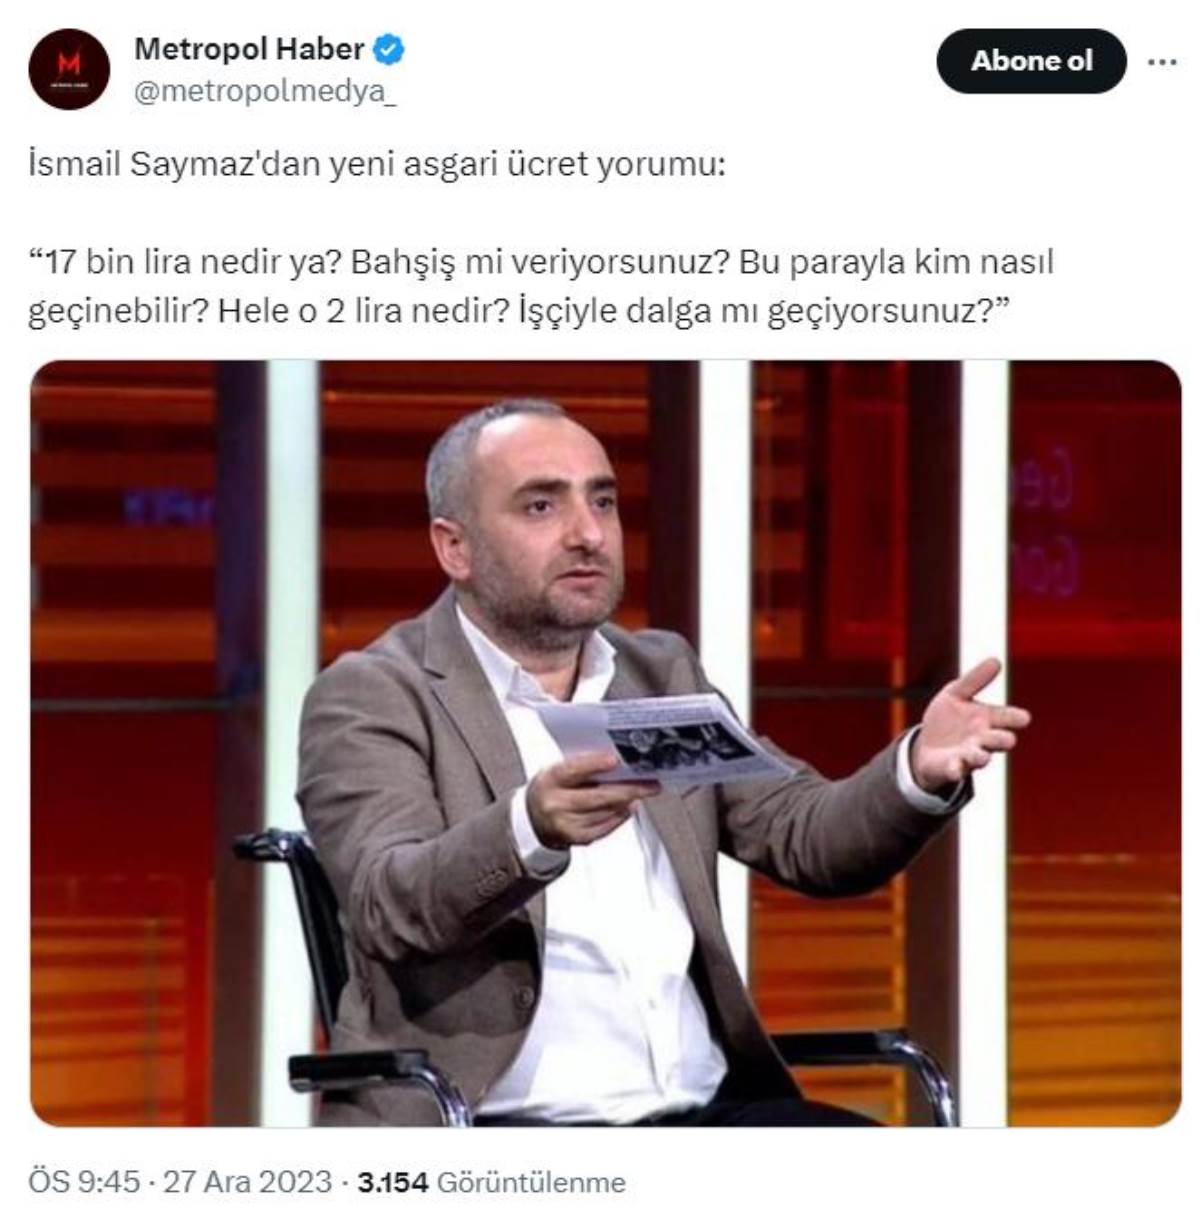Open the Metropol Haber display name link
1200x1209 pixels.
pyautogui.click(x=249, y=49)
